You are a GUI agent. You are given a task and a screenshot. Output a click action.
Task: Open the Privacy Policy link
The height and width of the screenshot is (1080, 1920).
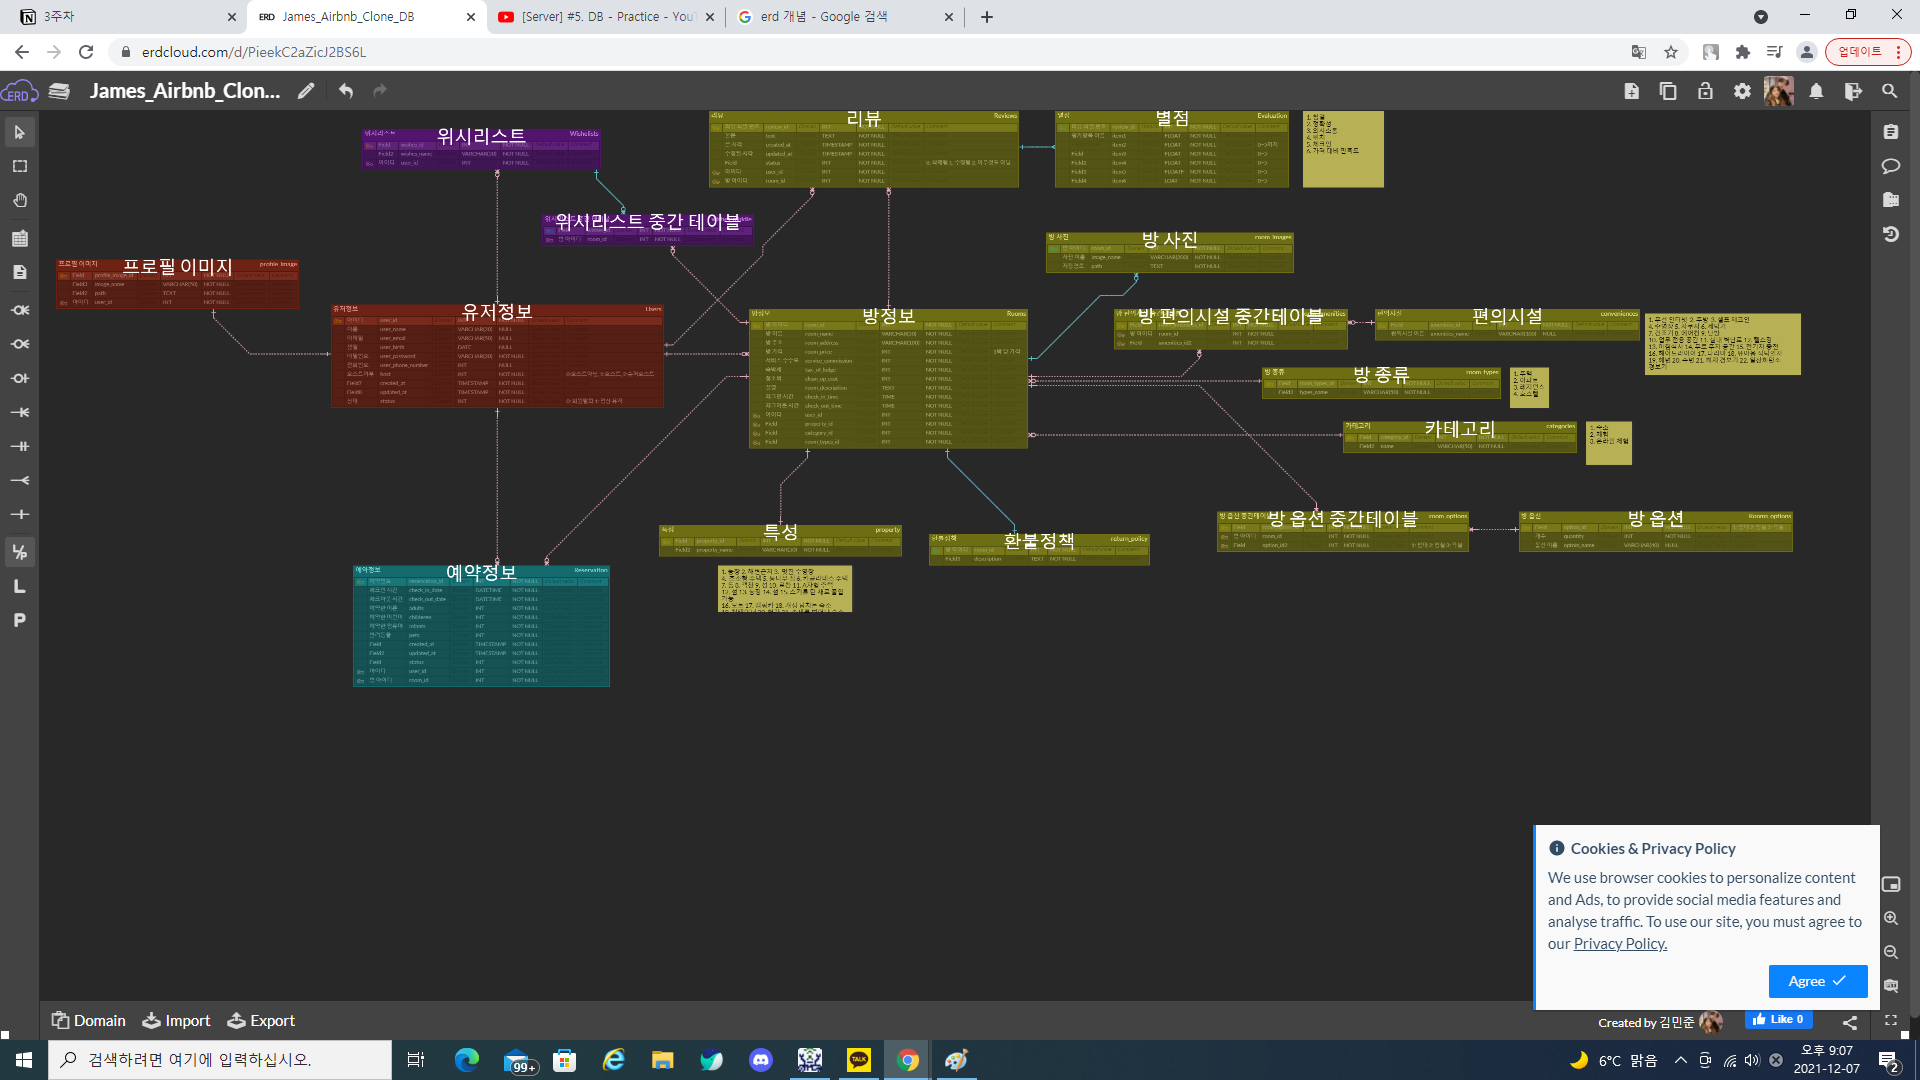tap(1620, 944)
